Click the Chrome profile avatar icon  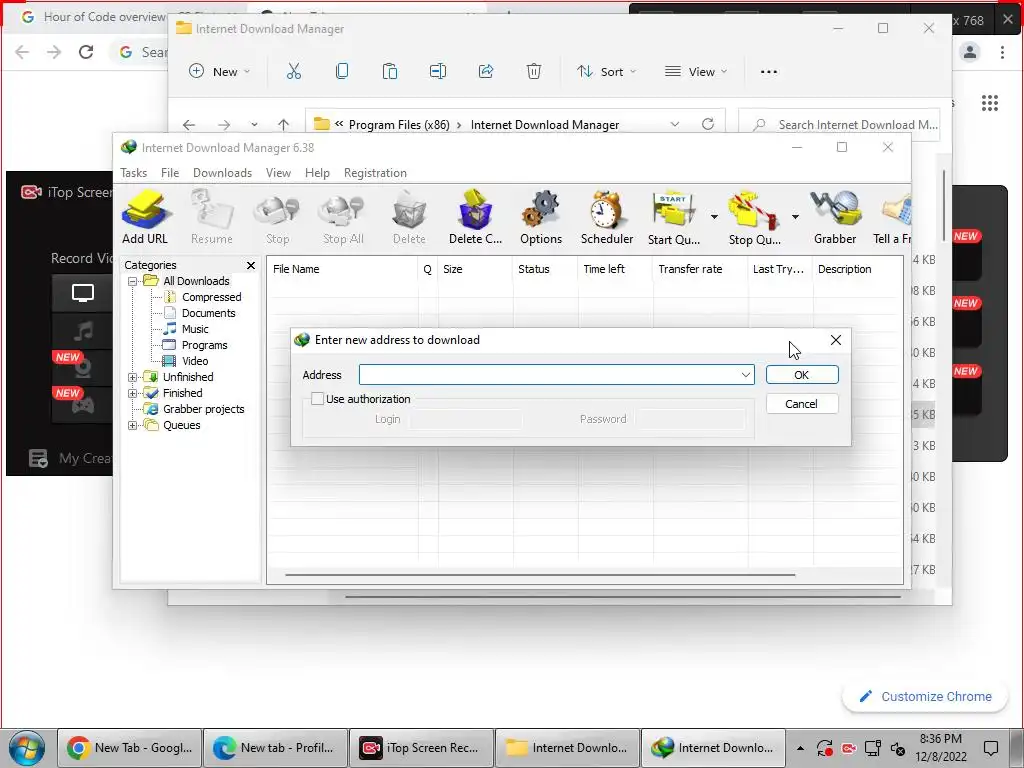click(x=970, y=52)
